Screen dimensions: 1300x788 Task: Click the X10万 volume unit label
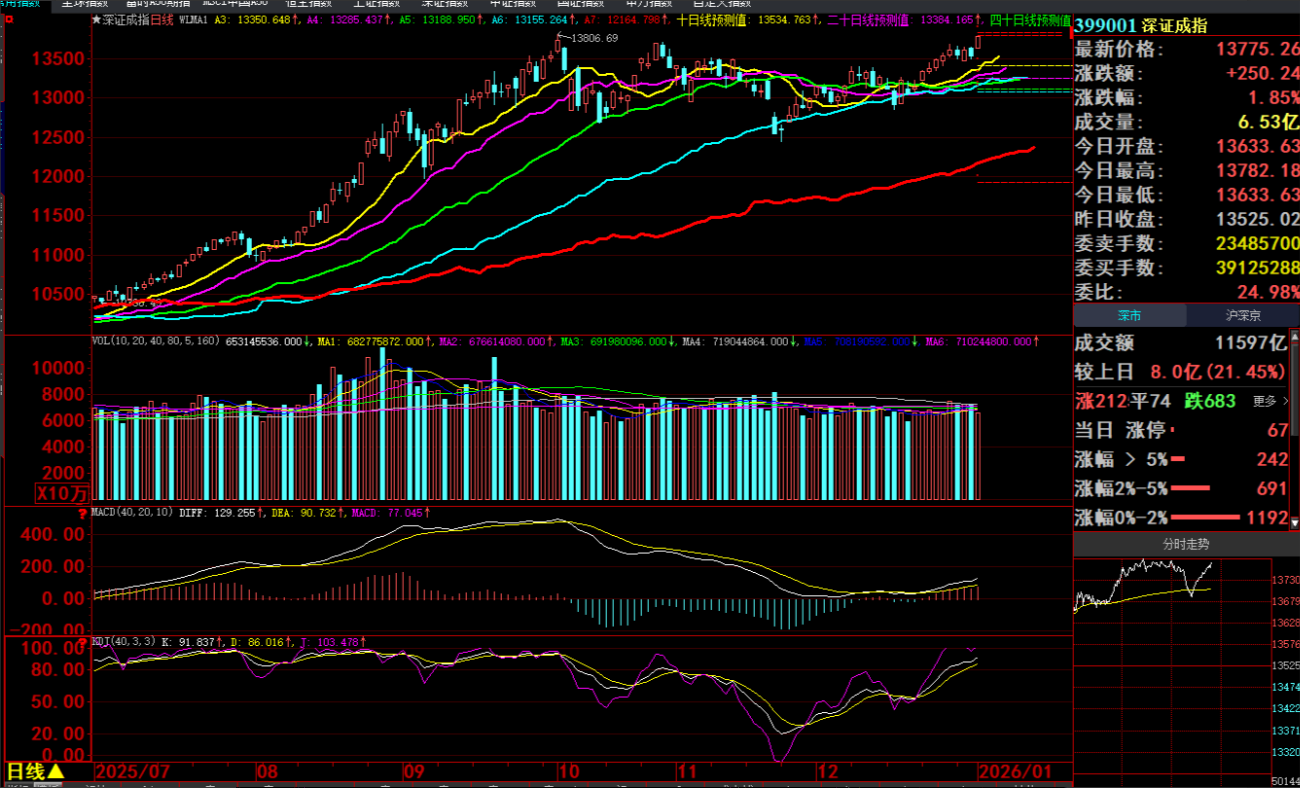coord(62,493)
